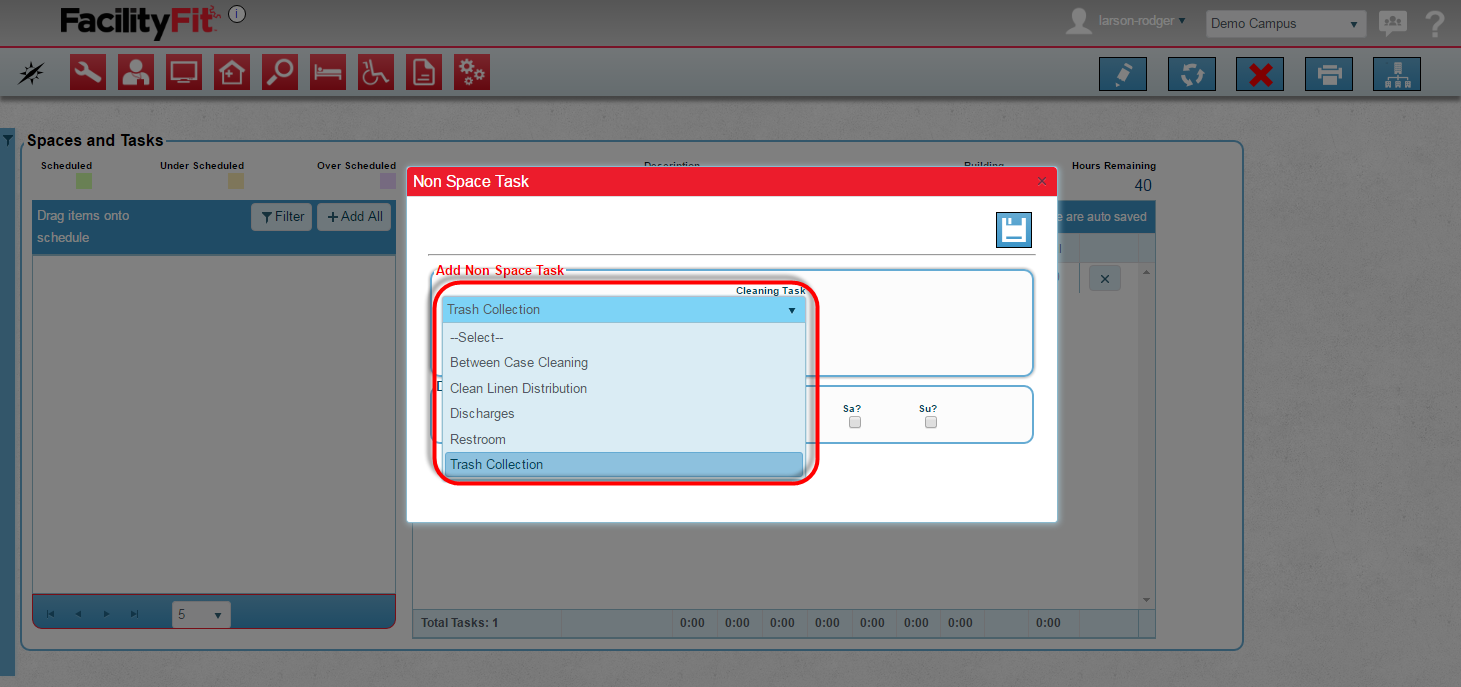
Task: Click the red X delete toolbar button
Action: (x=1260, y=75)
